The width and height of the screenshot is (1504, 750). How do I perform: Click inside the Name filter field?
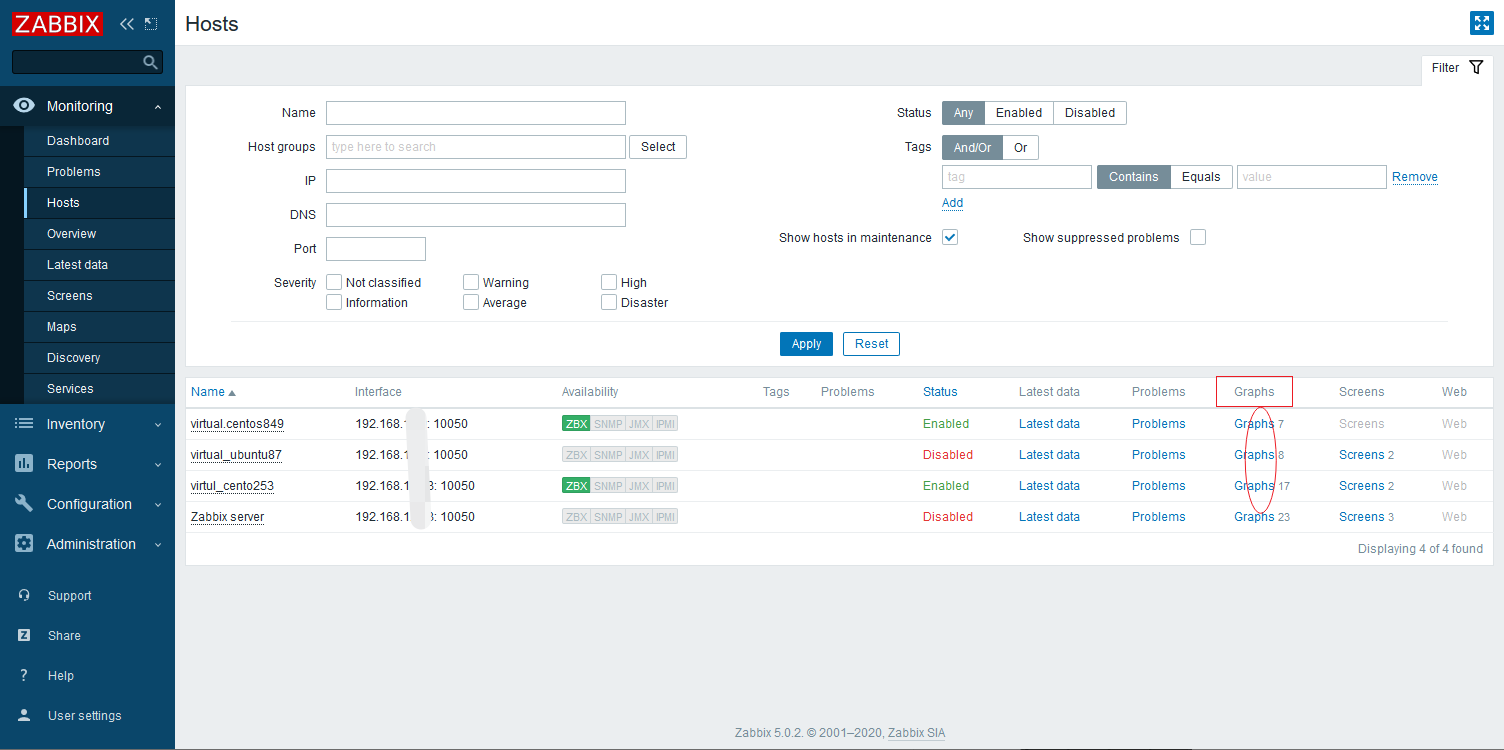[x=475, y=112]
